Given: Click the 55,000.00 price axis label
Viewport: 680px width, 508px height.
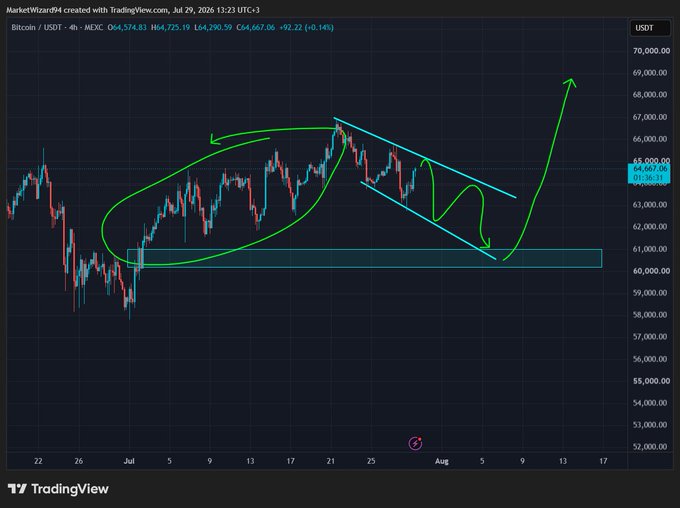Looking at the screenshot, I should click(x=651, y=381).
